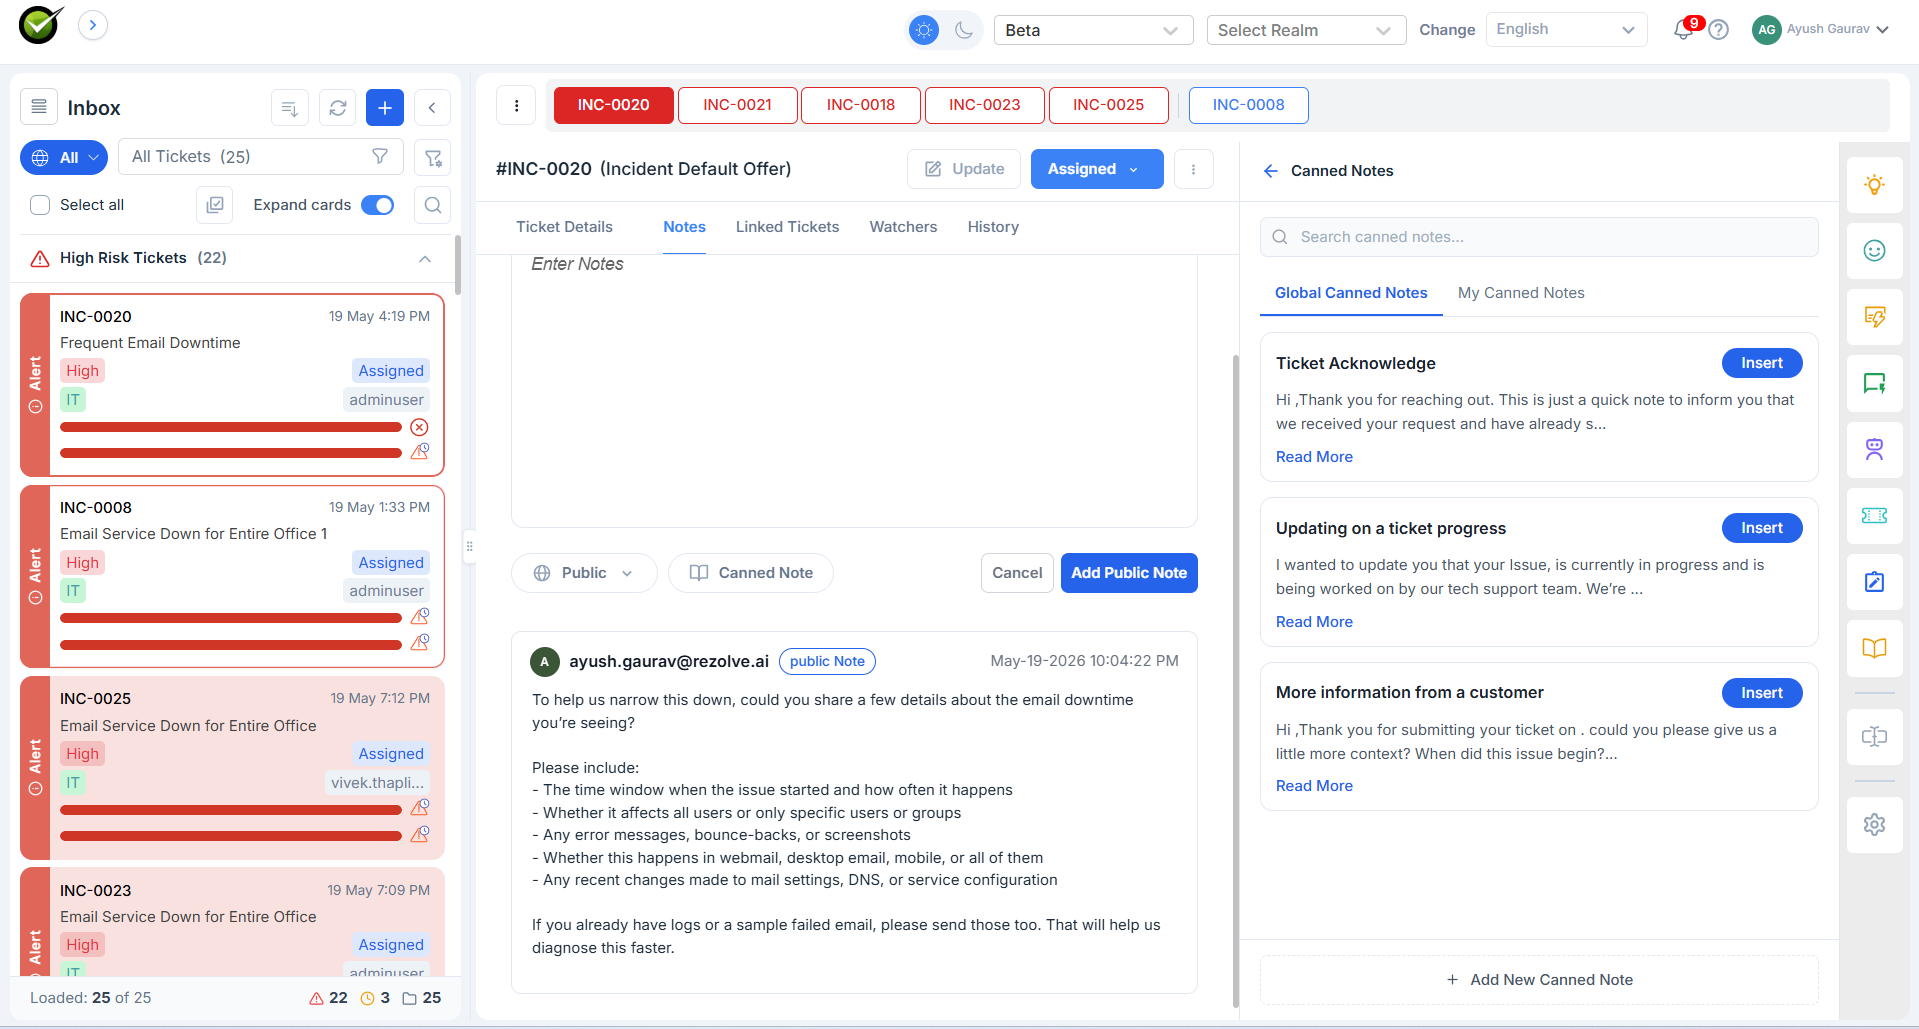Screen dimensions: 1919x1029
Task: Create a new ticket with plus button
Action: click(385, 108)
